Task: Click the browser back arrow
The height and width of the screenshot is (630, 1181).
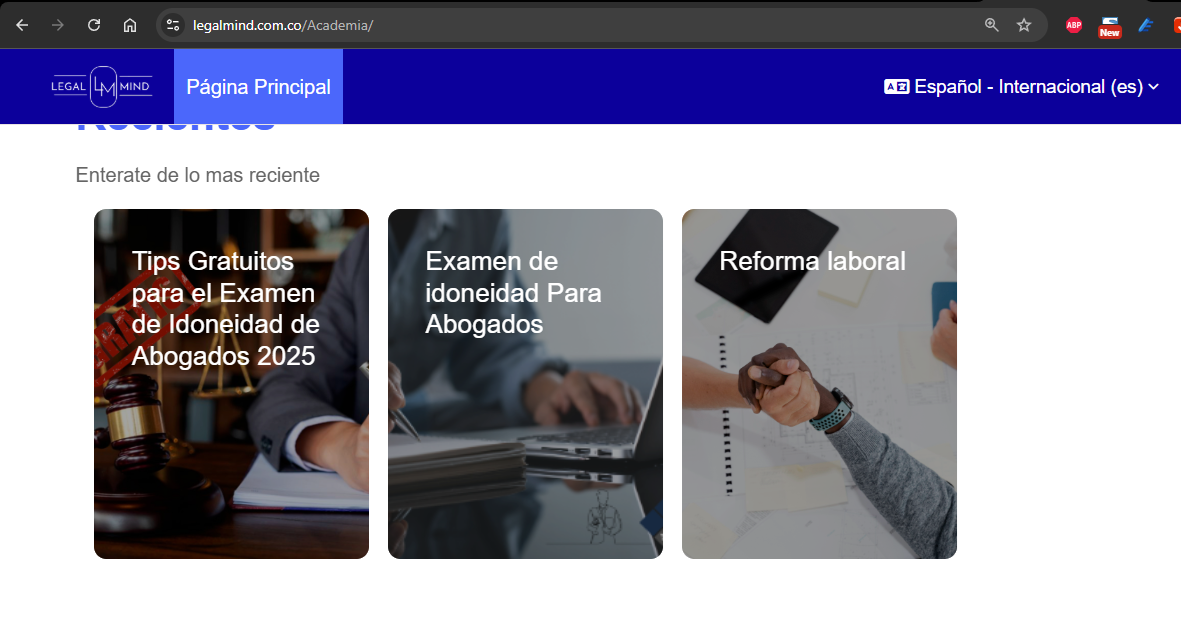Action: pyautogui.click(x=22, y=25)
